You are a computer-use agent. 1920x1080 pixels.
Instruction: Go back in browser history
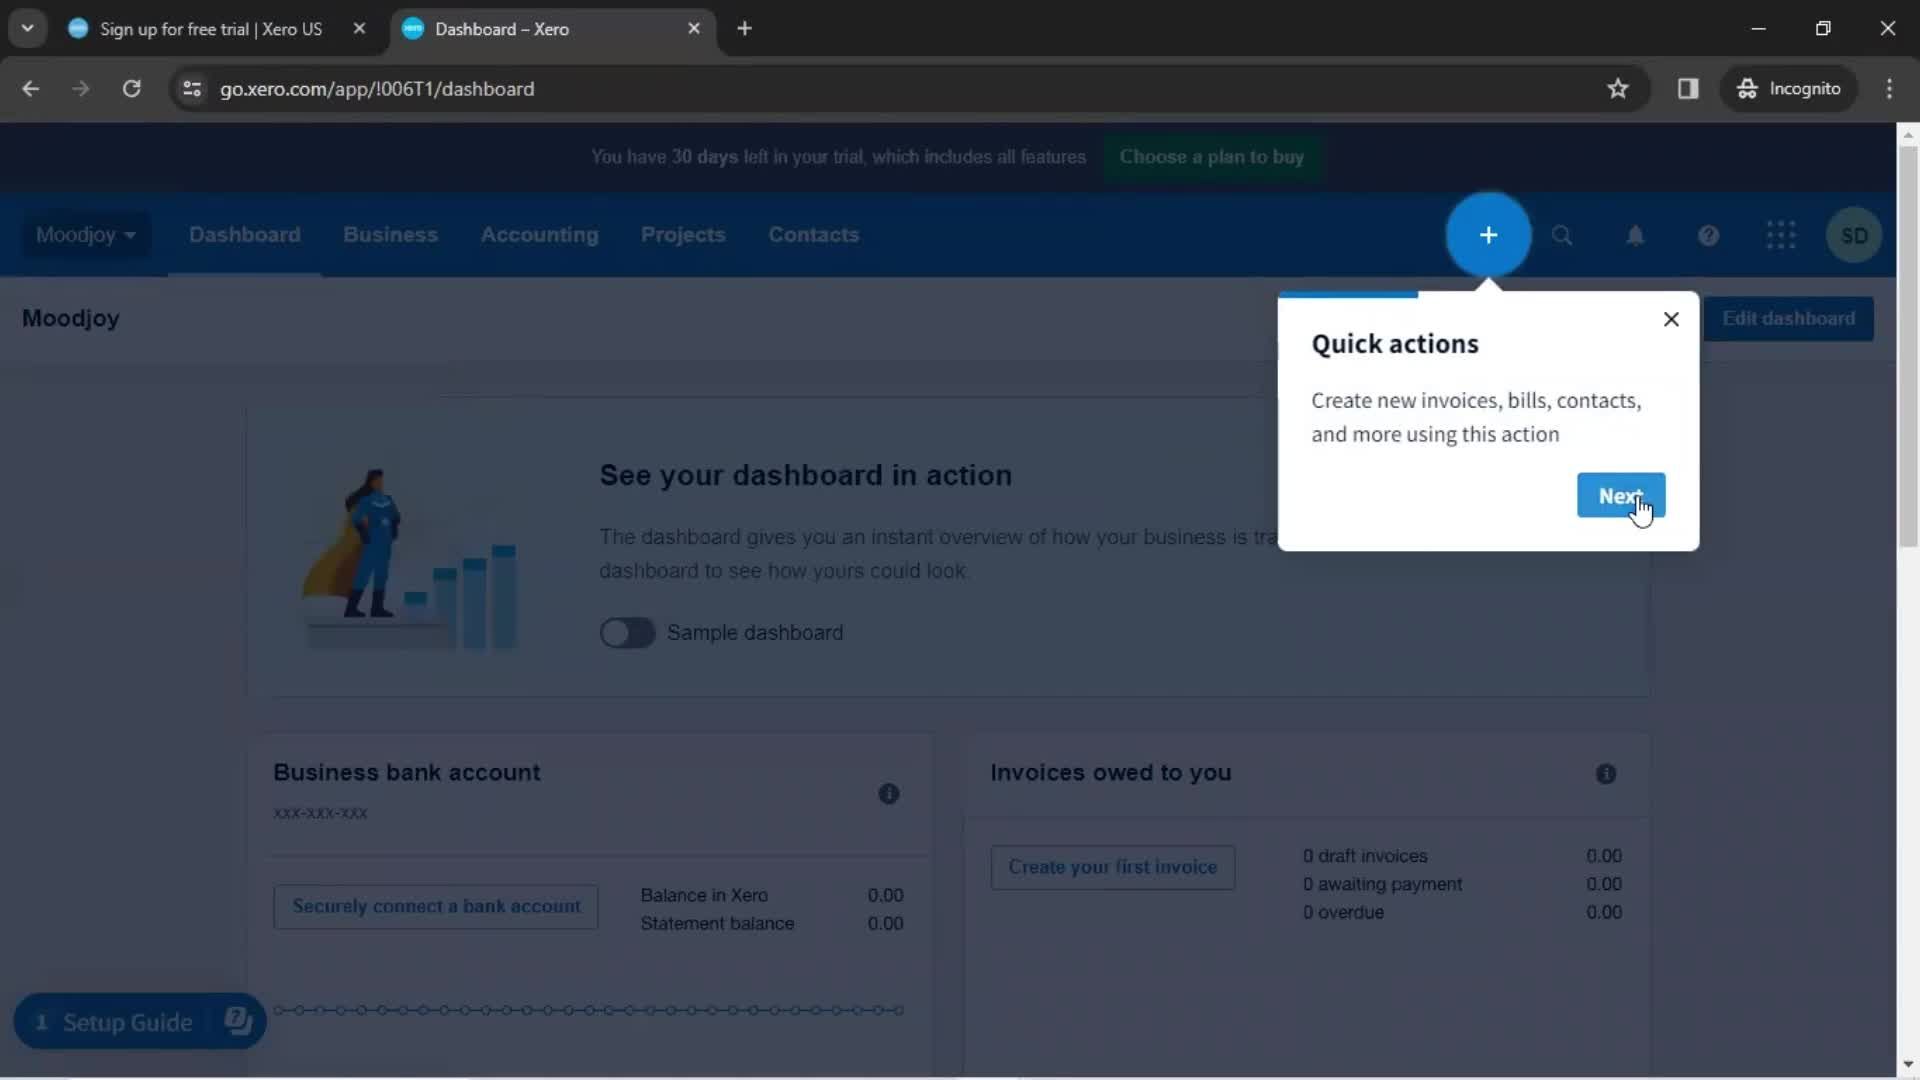[31, 89]
